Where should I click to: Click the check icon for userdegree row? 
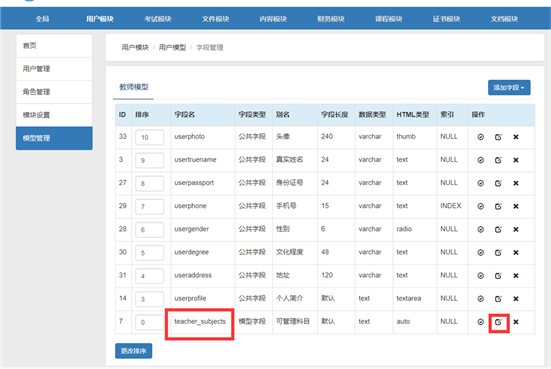point(480,253)
